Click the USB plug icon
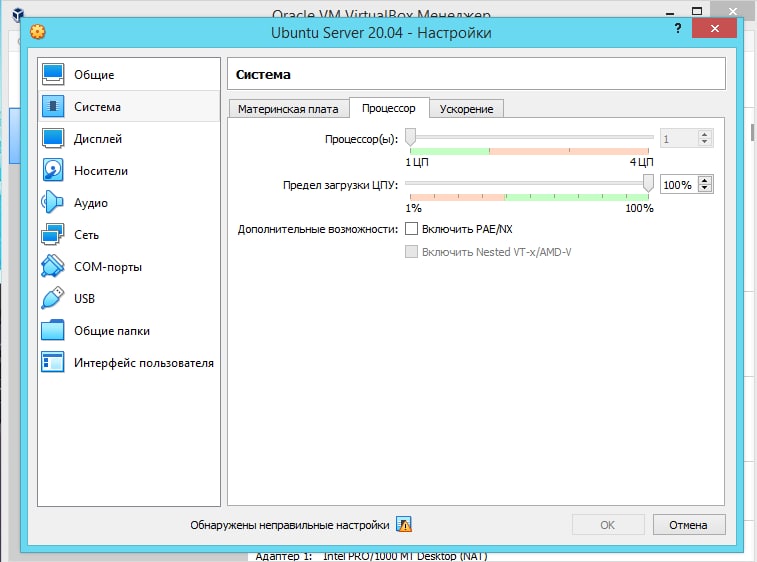The height and width of the screenshot is (562, 757). (x=53, y=298)
